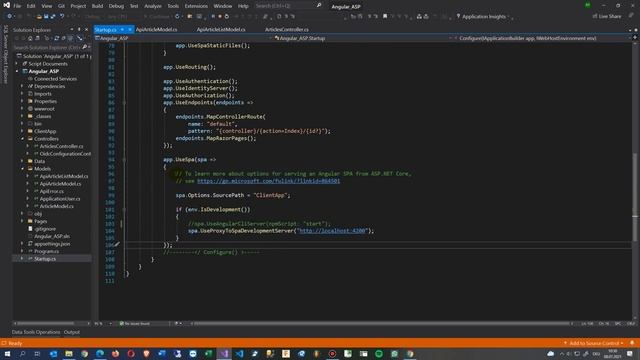This screenshot has width=640, height=360.
Task: Pin the Solution Explorer panel with auto-hide icon
Action: (79, 29)
